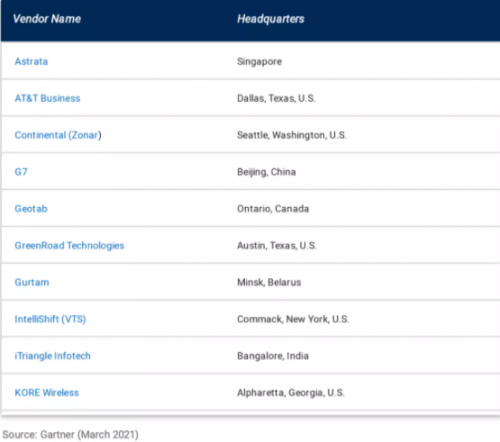Select the Seattle, Washington, U.S. cell
The image size is (500, 442).
tap(292, 135)
